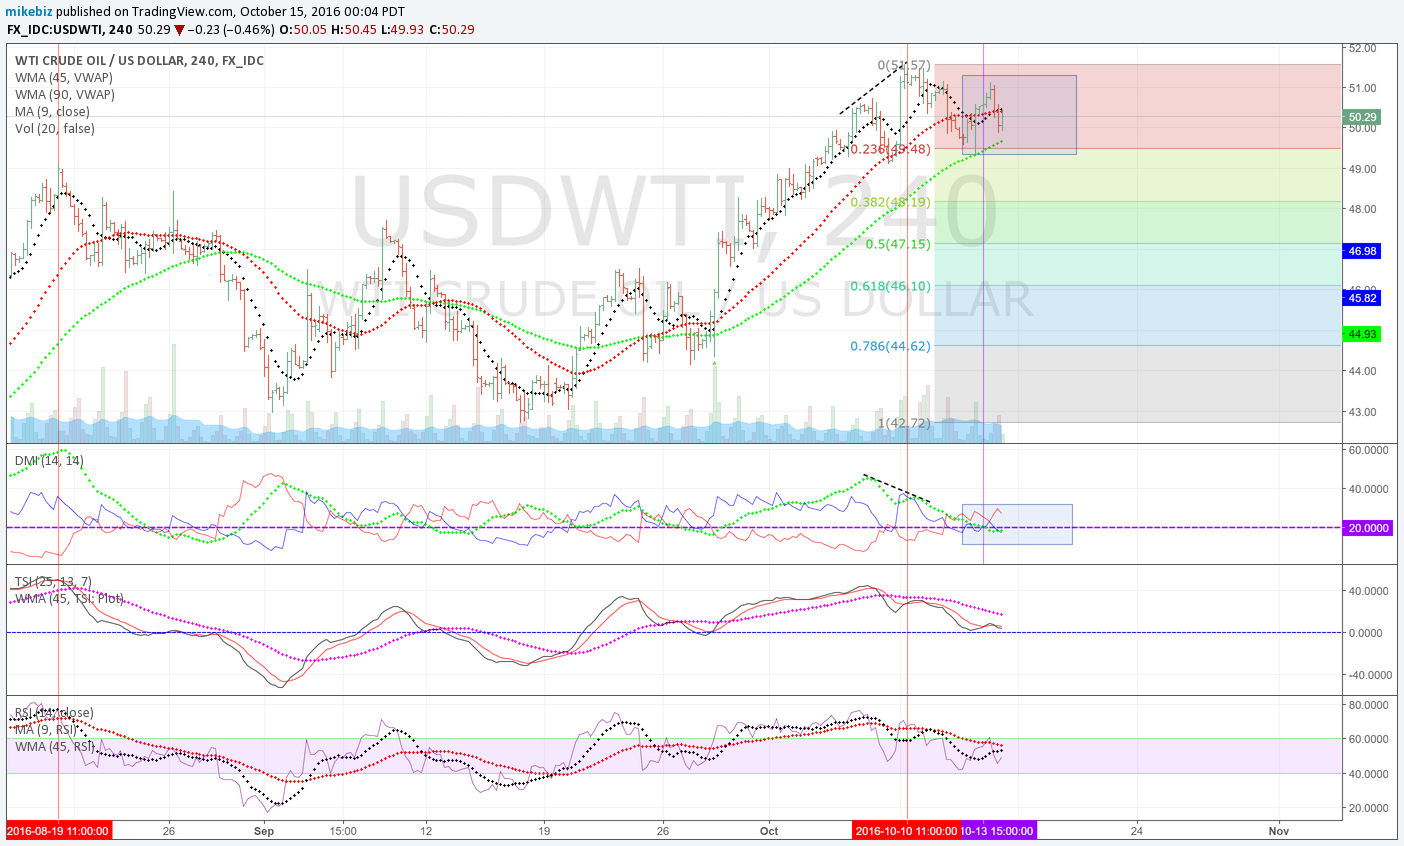Viewport: 1404px width, 846px height.
Task: Click the 48.00 price axis label
Action: click(1362, 209)
